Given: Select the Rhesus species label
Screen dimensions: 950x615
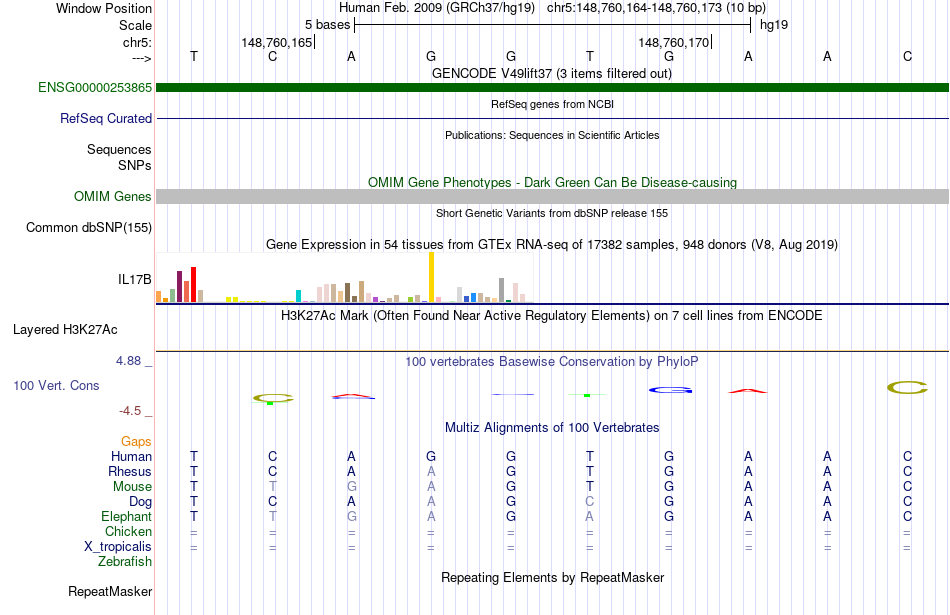Looking at the screenshot, I should [x=130, y=471].
